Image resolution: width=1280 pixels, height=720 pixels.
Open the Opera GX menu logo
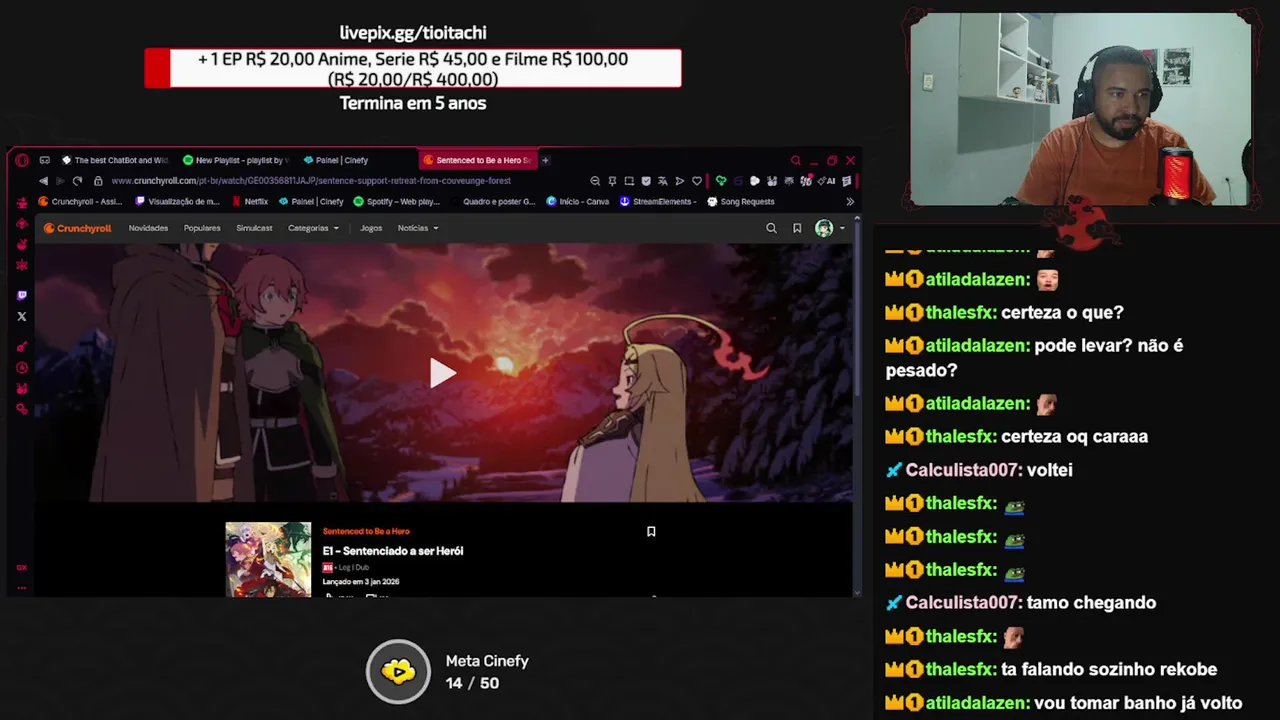pos(22,160)
